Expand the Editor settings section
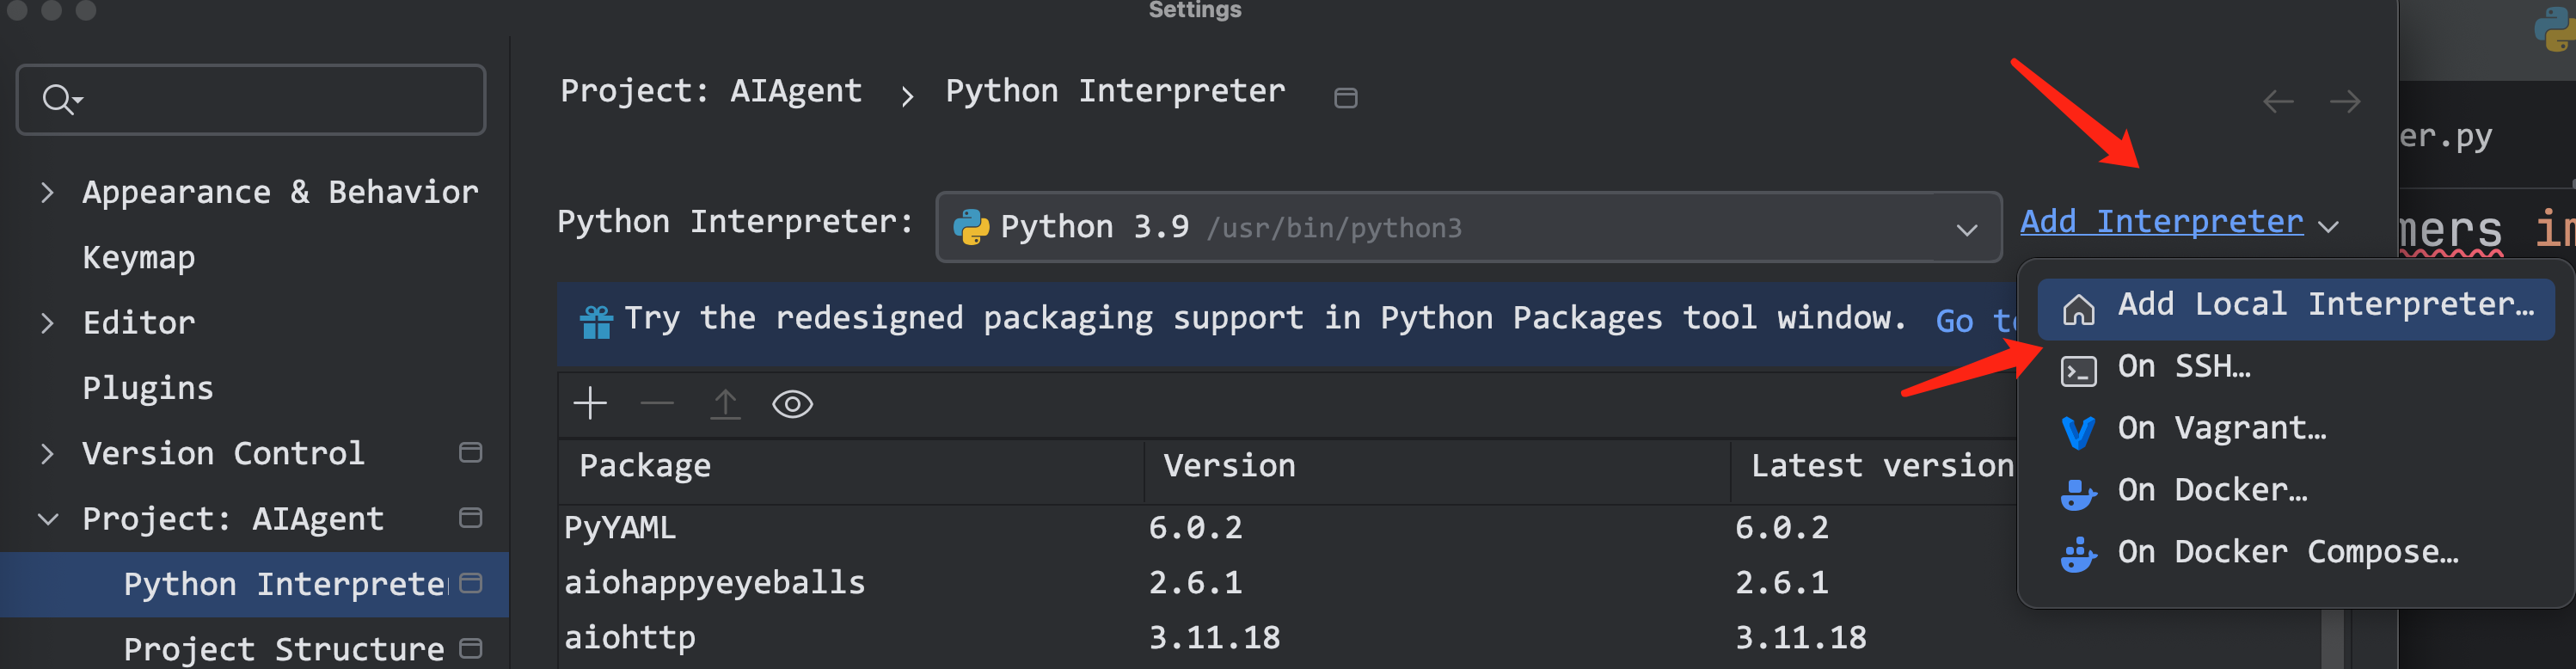 [x=47, y=323]
